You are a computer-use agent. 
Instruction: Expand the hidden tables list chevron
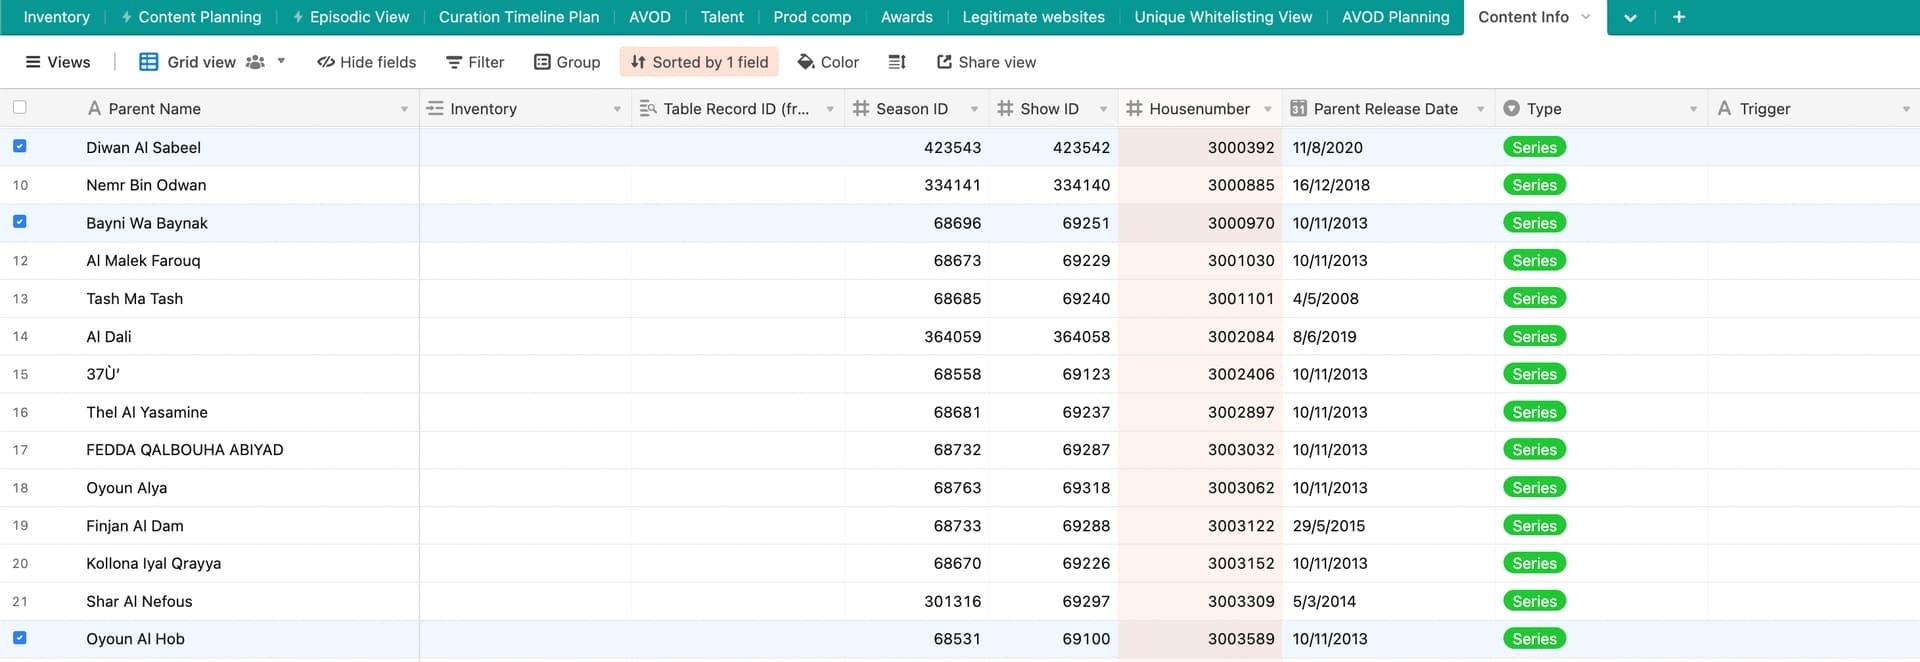1630,18
